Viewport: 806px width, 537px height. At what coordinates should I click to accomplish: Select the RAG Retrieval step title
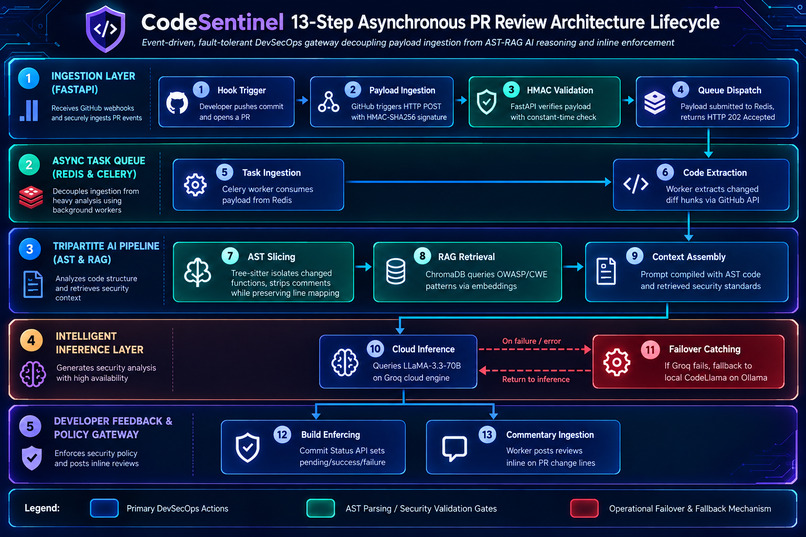(466, 256)
